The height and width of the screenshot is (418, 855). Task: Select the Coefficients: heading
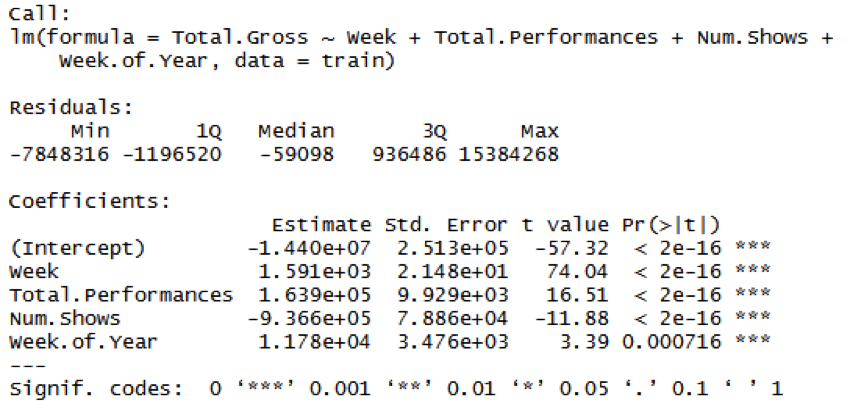pos(89,202)
